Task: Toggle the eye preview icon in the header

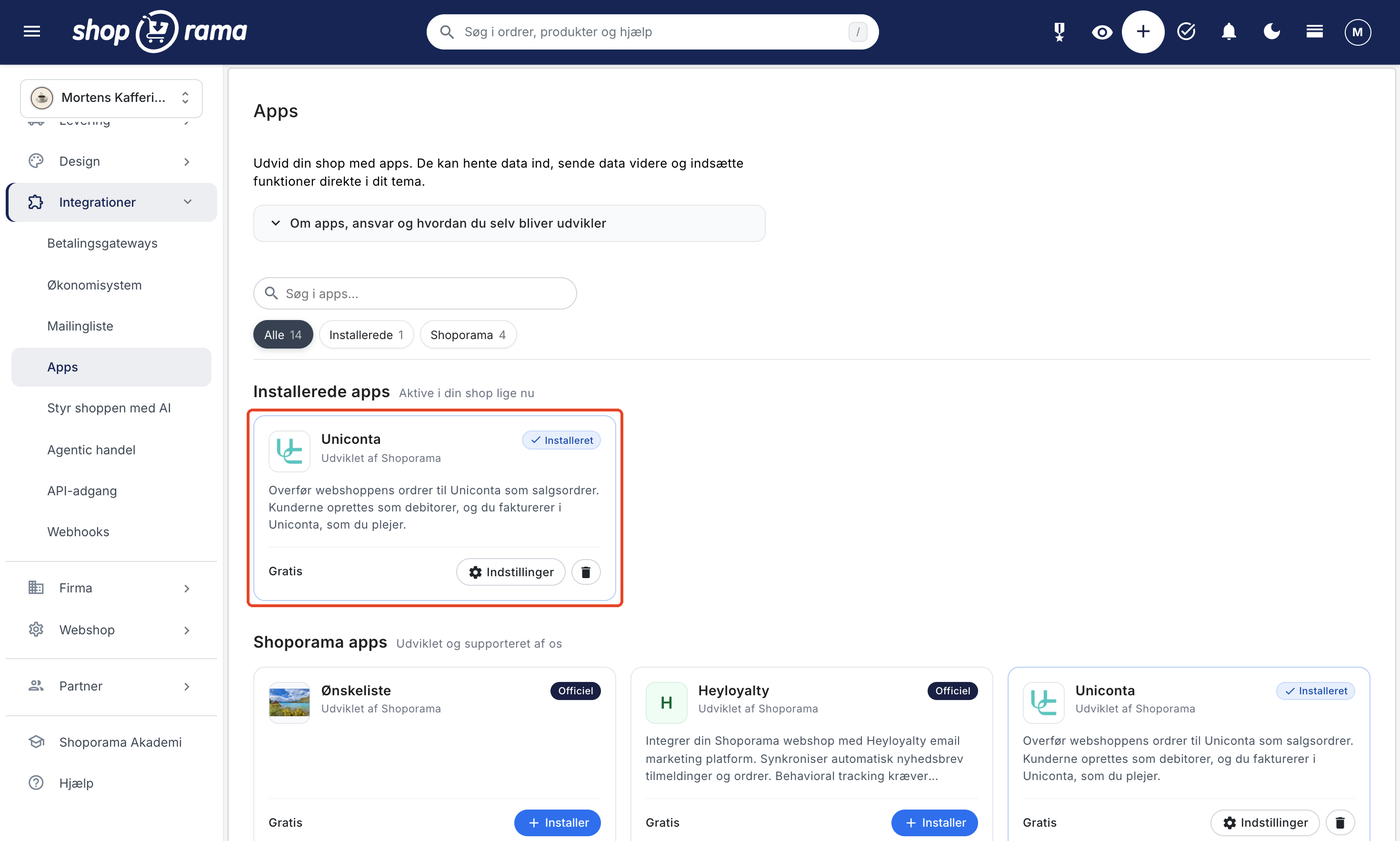Action: click(x=1102, y=32)
